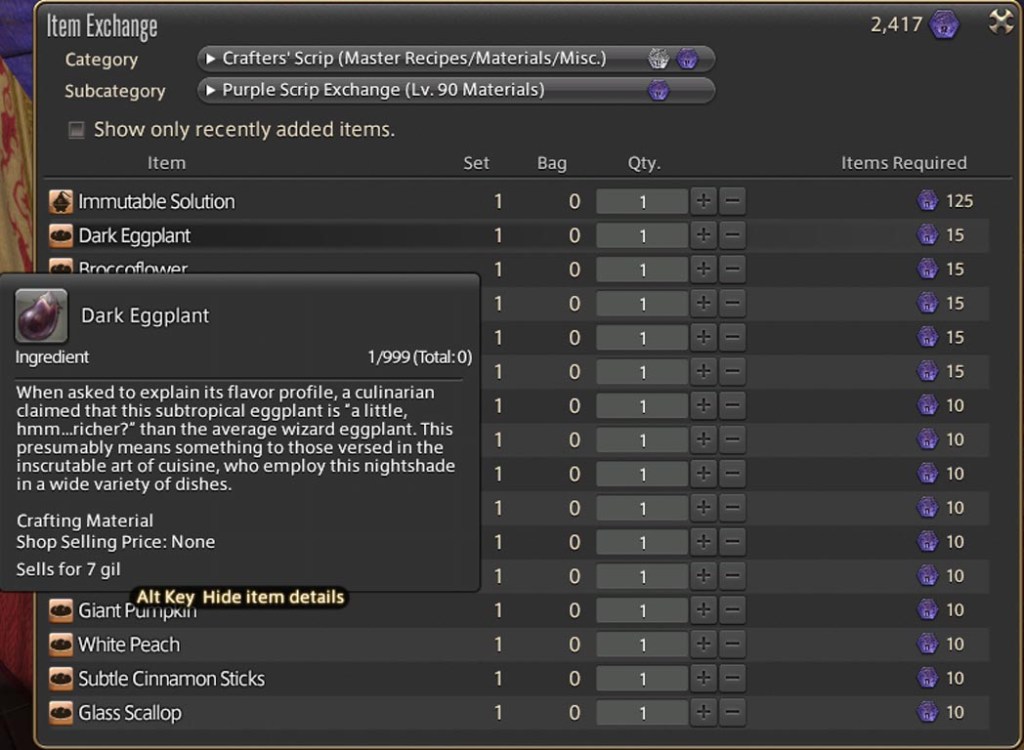
Task: Click the quantity field for Subtle Cinnamon Sticks
Action: coord(642,679)
